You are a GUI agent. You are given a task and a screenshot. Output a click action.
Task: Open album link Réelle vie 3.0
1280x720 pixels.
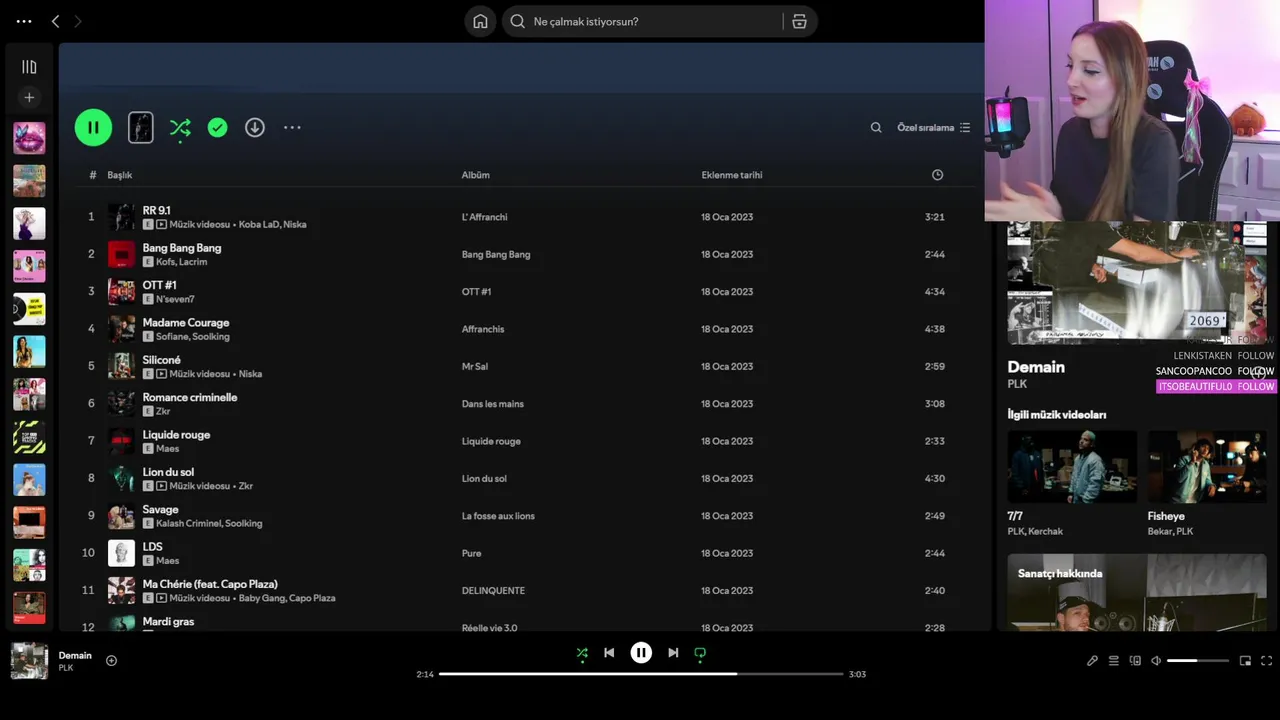490,627
